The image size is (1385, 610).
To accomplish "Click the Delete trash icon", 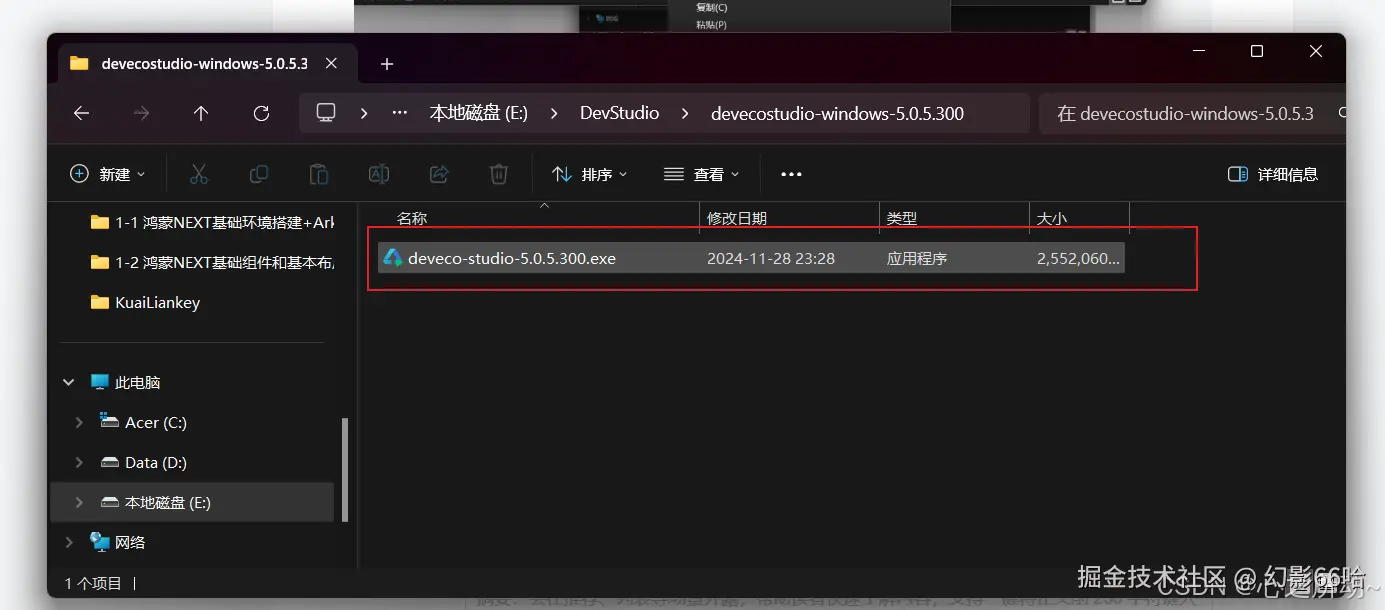I will 499,174.
